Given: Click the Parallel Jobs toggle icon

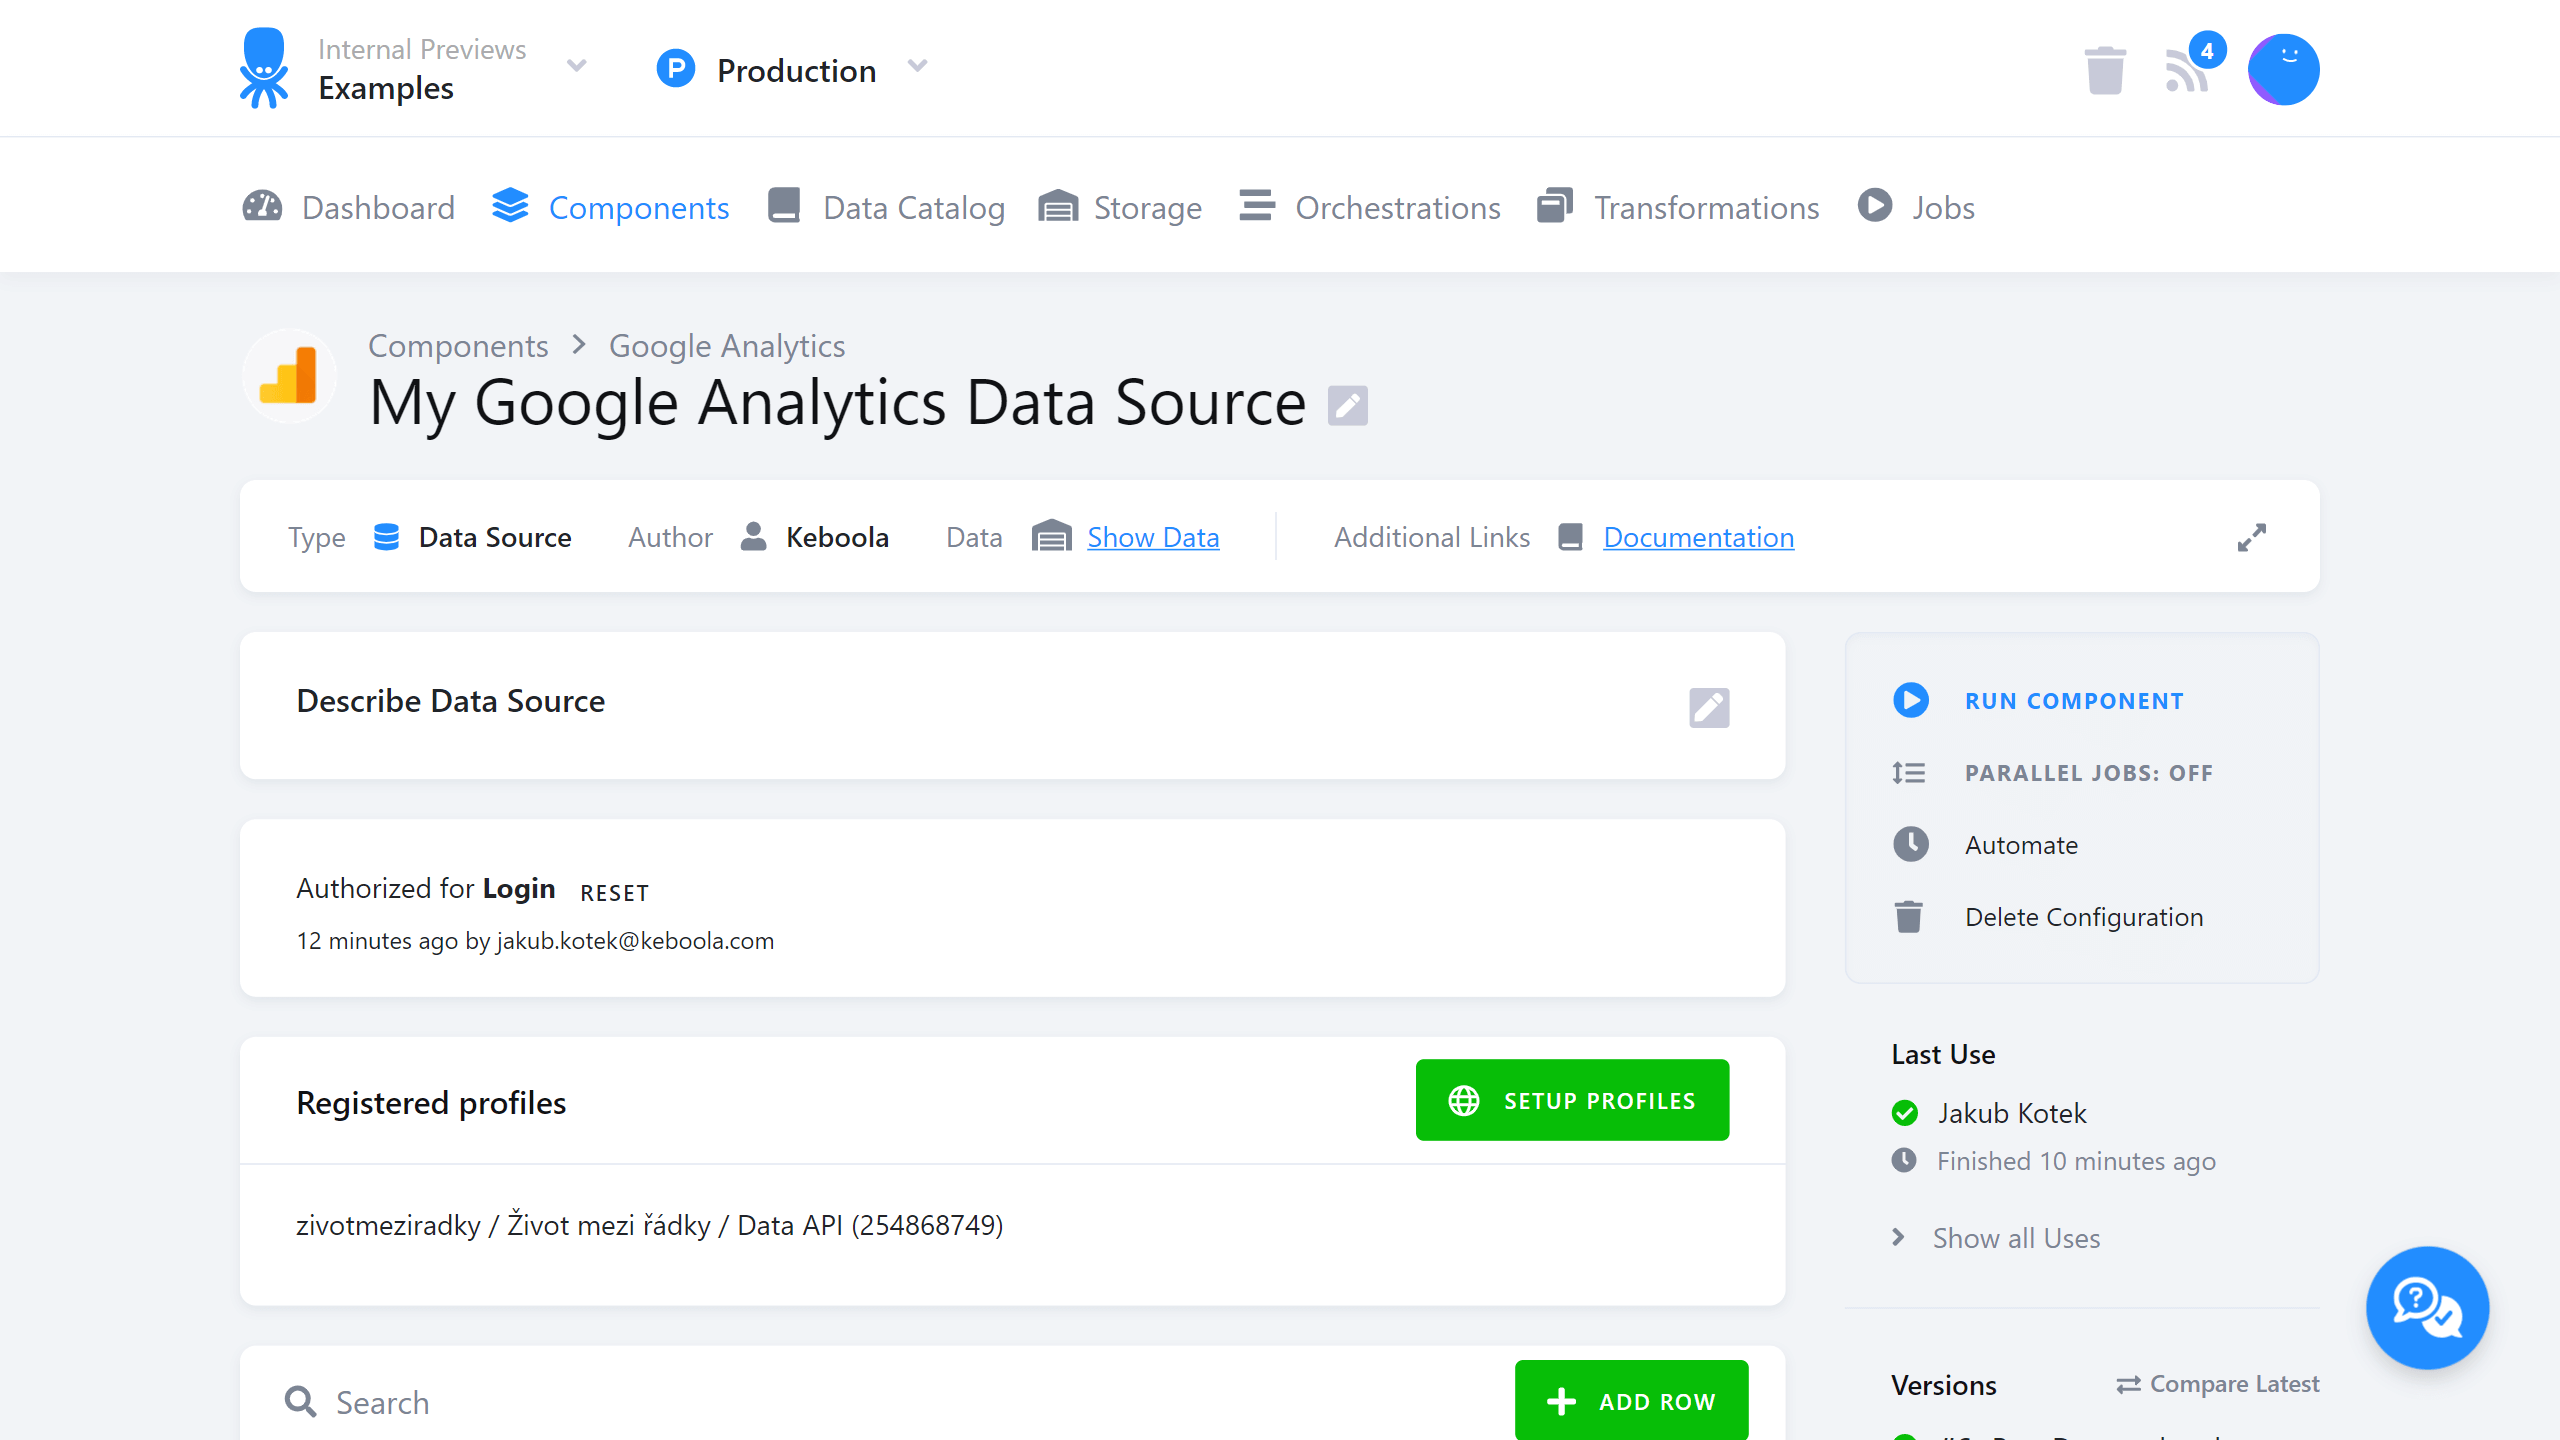Looking at the screenshot, I should point(1911,772).
